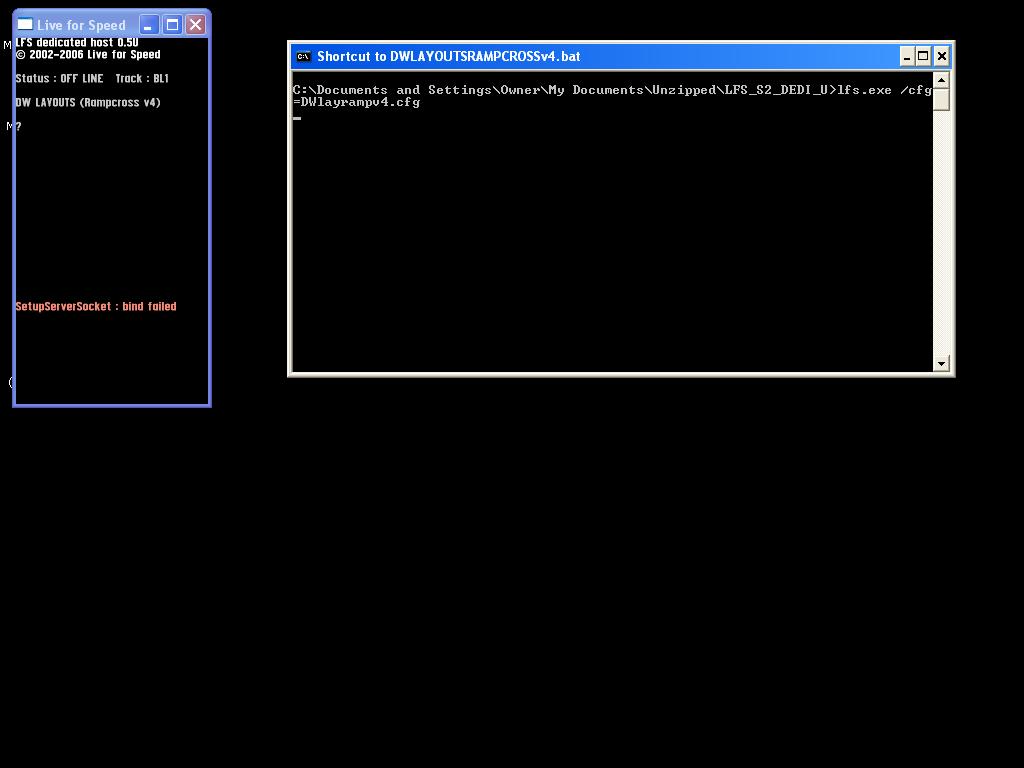Image resolution: width=1024 pixels, height=768 pixels.
Task: Click the '© 2002-2006 Live for Speed' text
Action: (88, 55)
